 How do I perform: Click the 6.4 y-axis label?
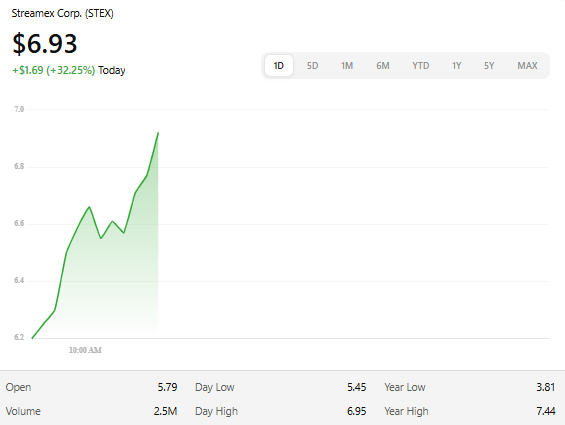pos(19,280)
